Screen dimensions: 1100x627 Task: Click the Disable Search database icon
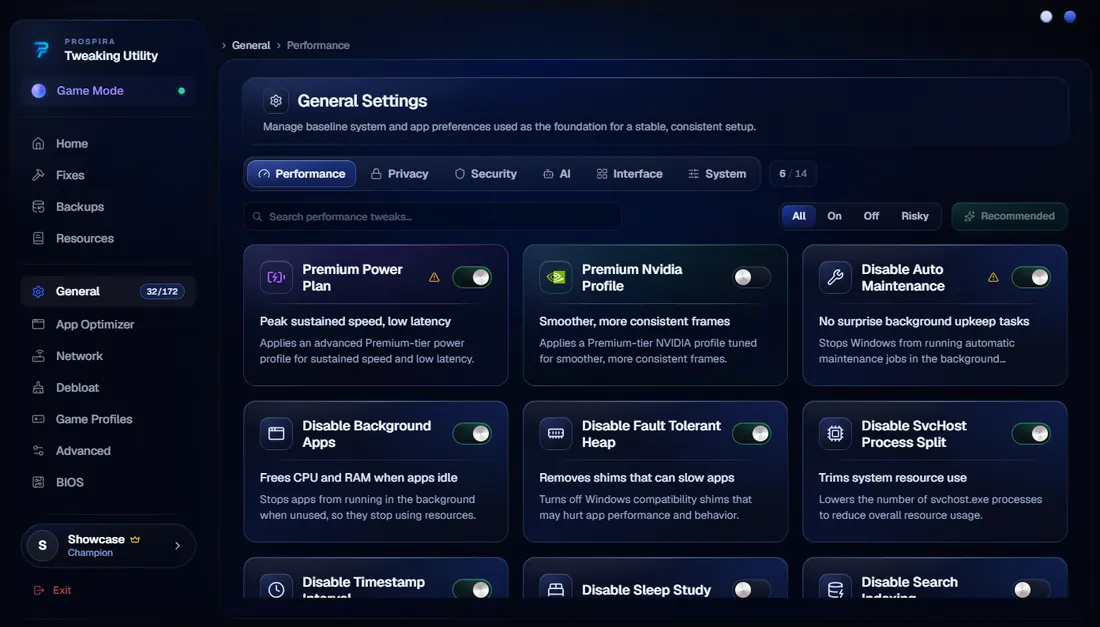pyautogui.click(x=835, y=590)
